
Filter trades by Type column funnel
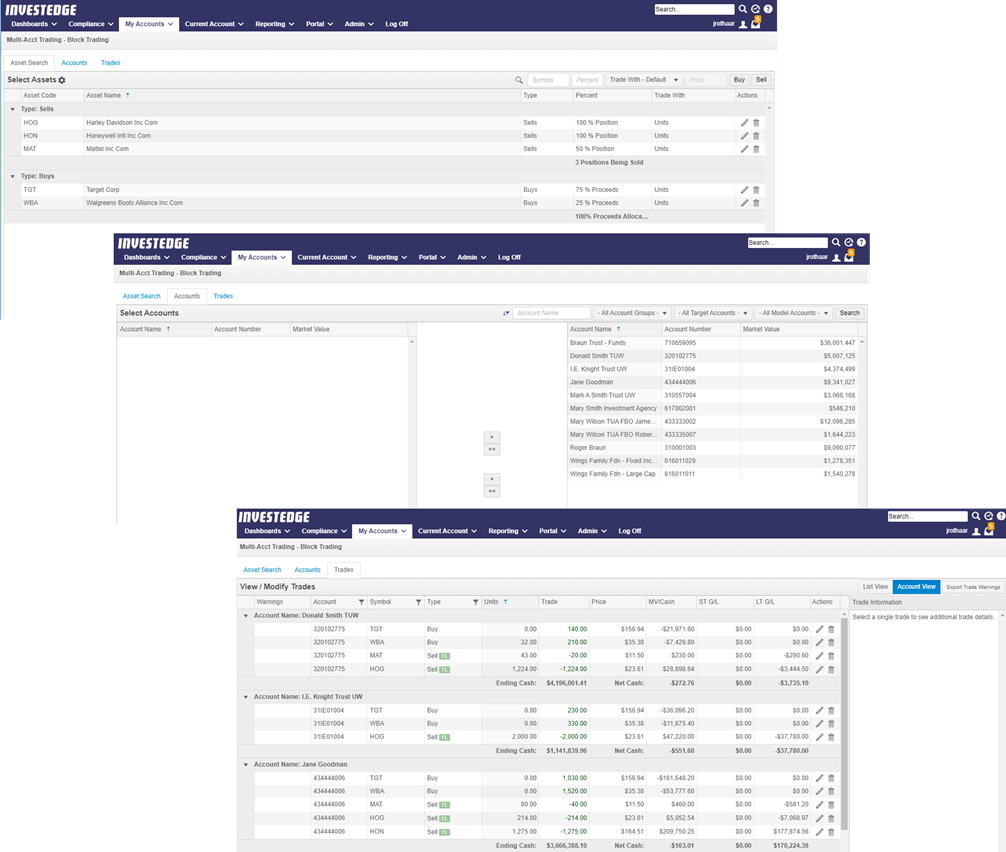pos(475,602)
